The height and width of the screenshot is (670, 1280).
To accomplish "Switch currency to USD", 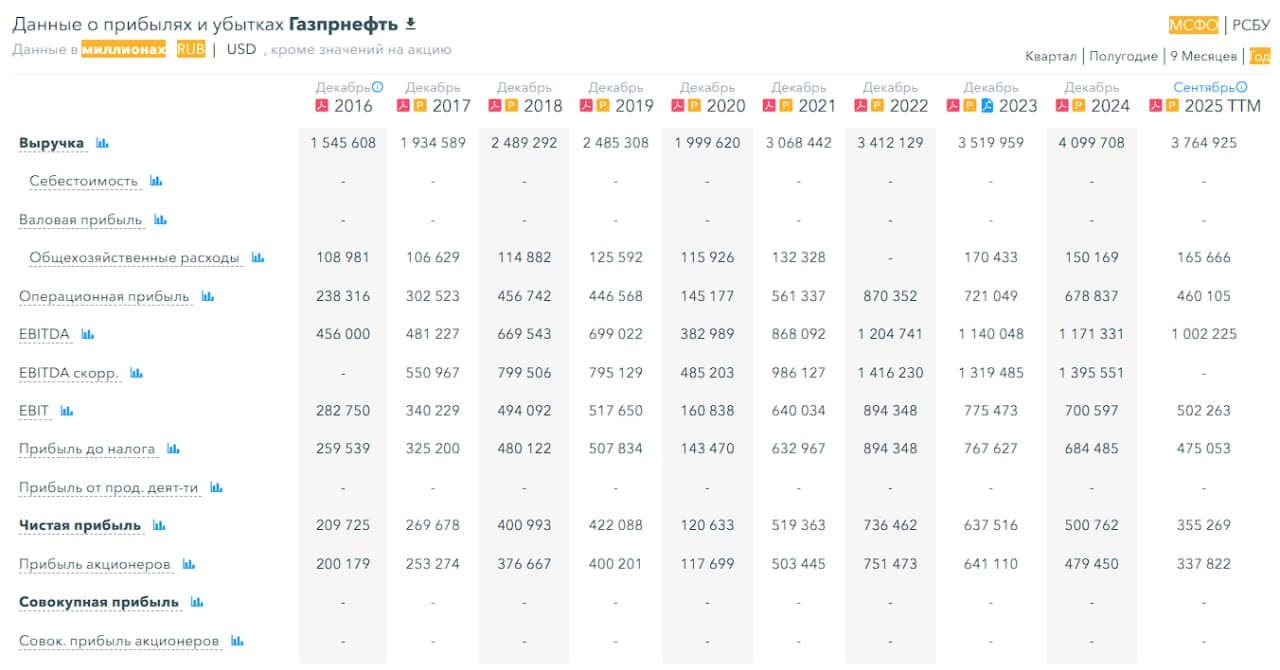I will tap(241, 49).
